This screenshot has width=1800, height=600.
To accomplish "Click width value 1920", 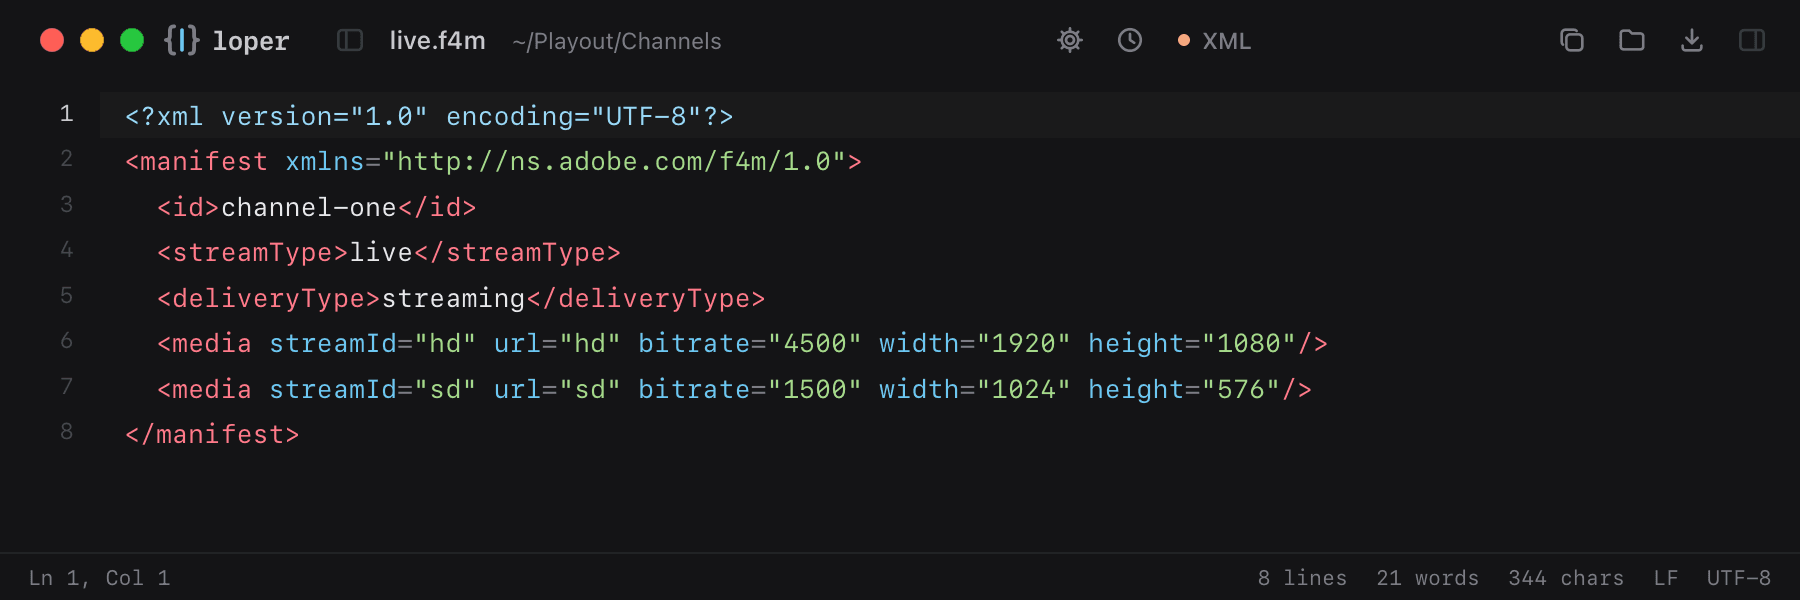I will (1024, 343).
